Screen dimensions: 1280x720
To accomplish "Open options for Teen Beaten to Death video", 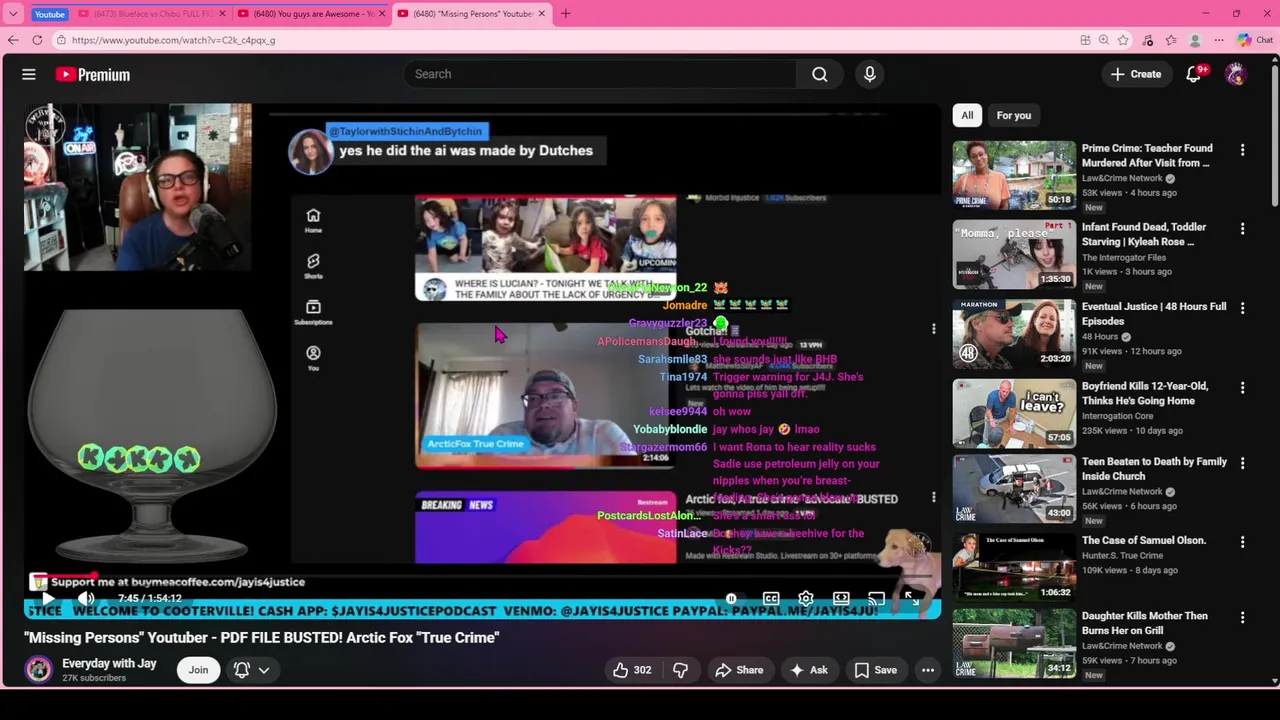I will point(1242,464).
